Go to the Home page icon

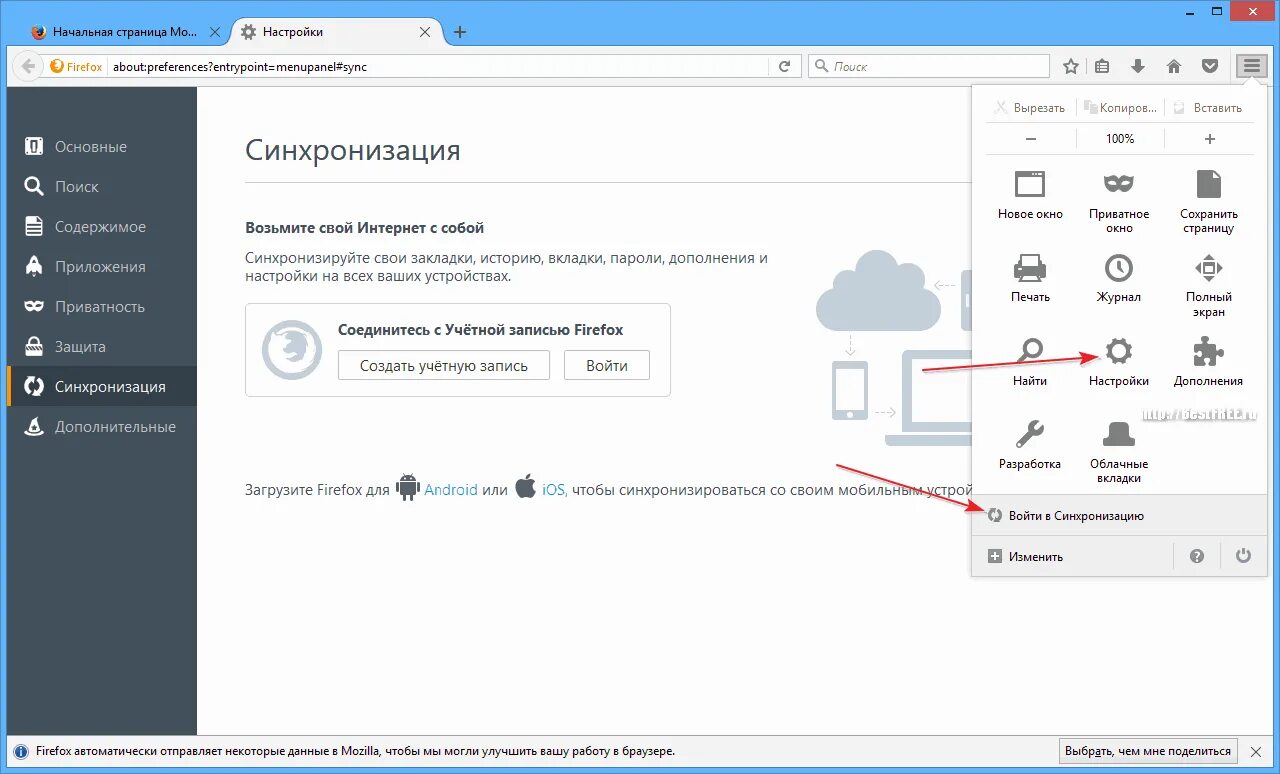point(1174,66)
